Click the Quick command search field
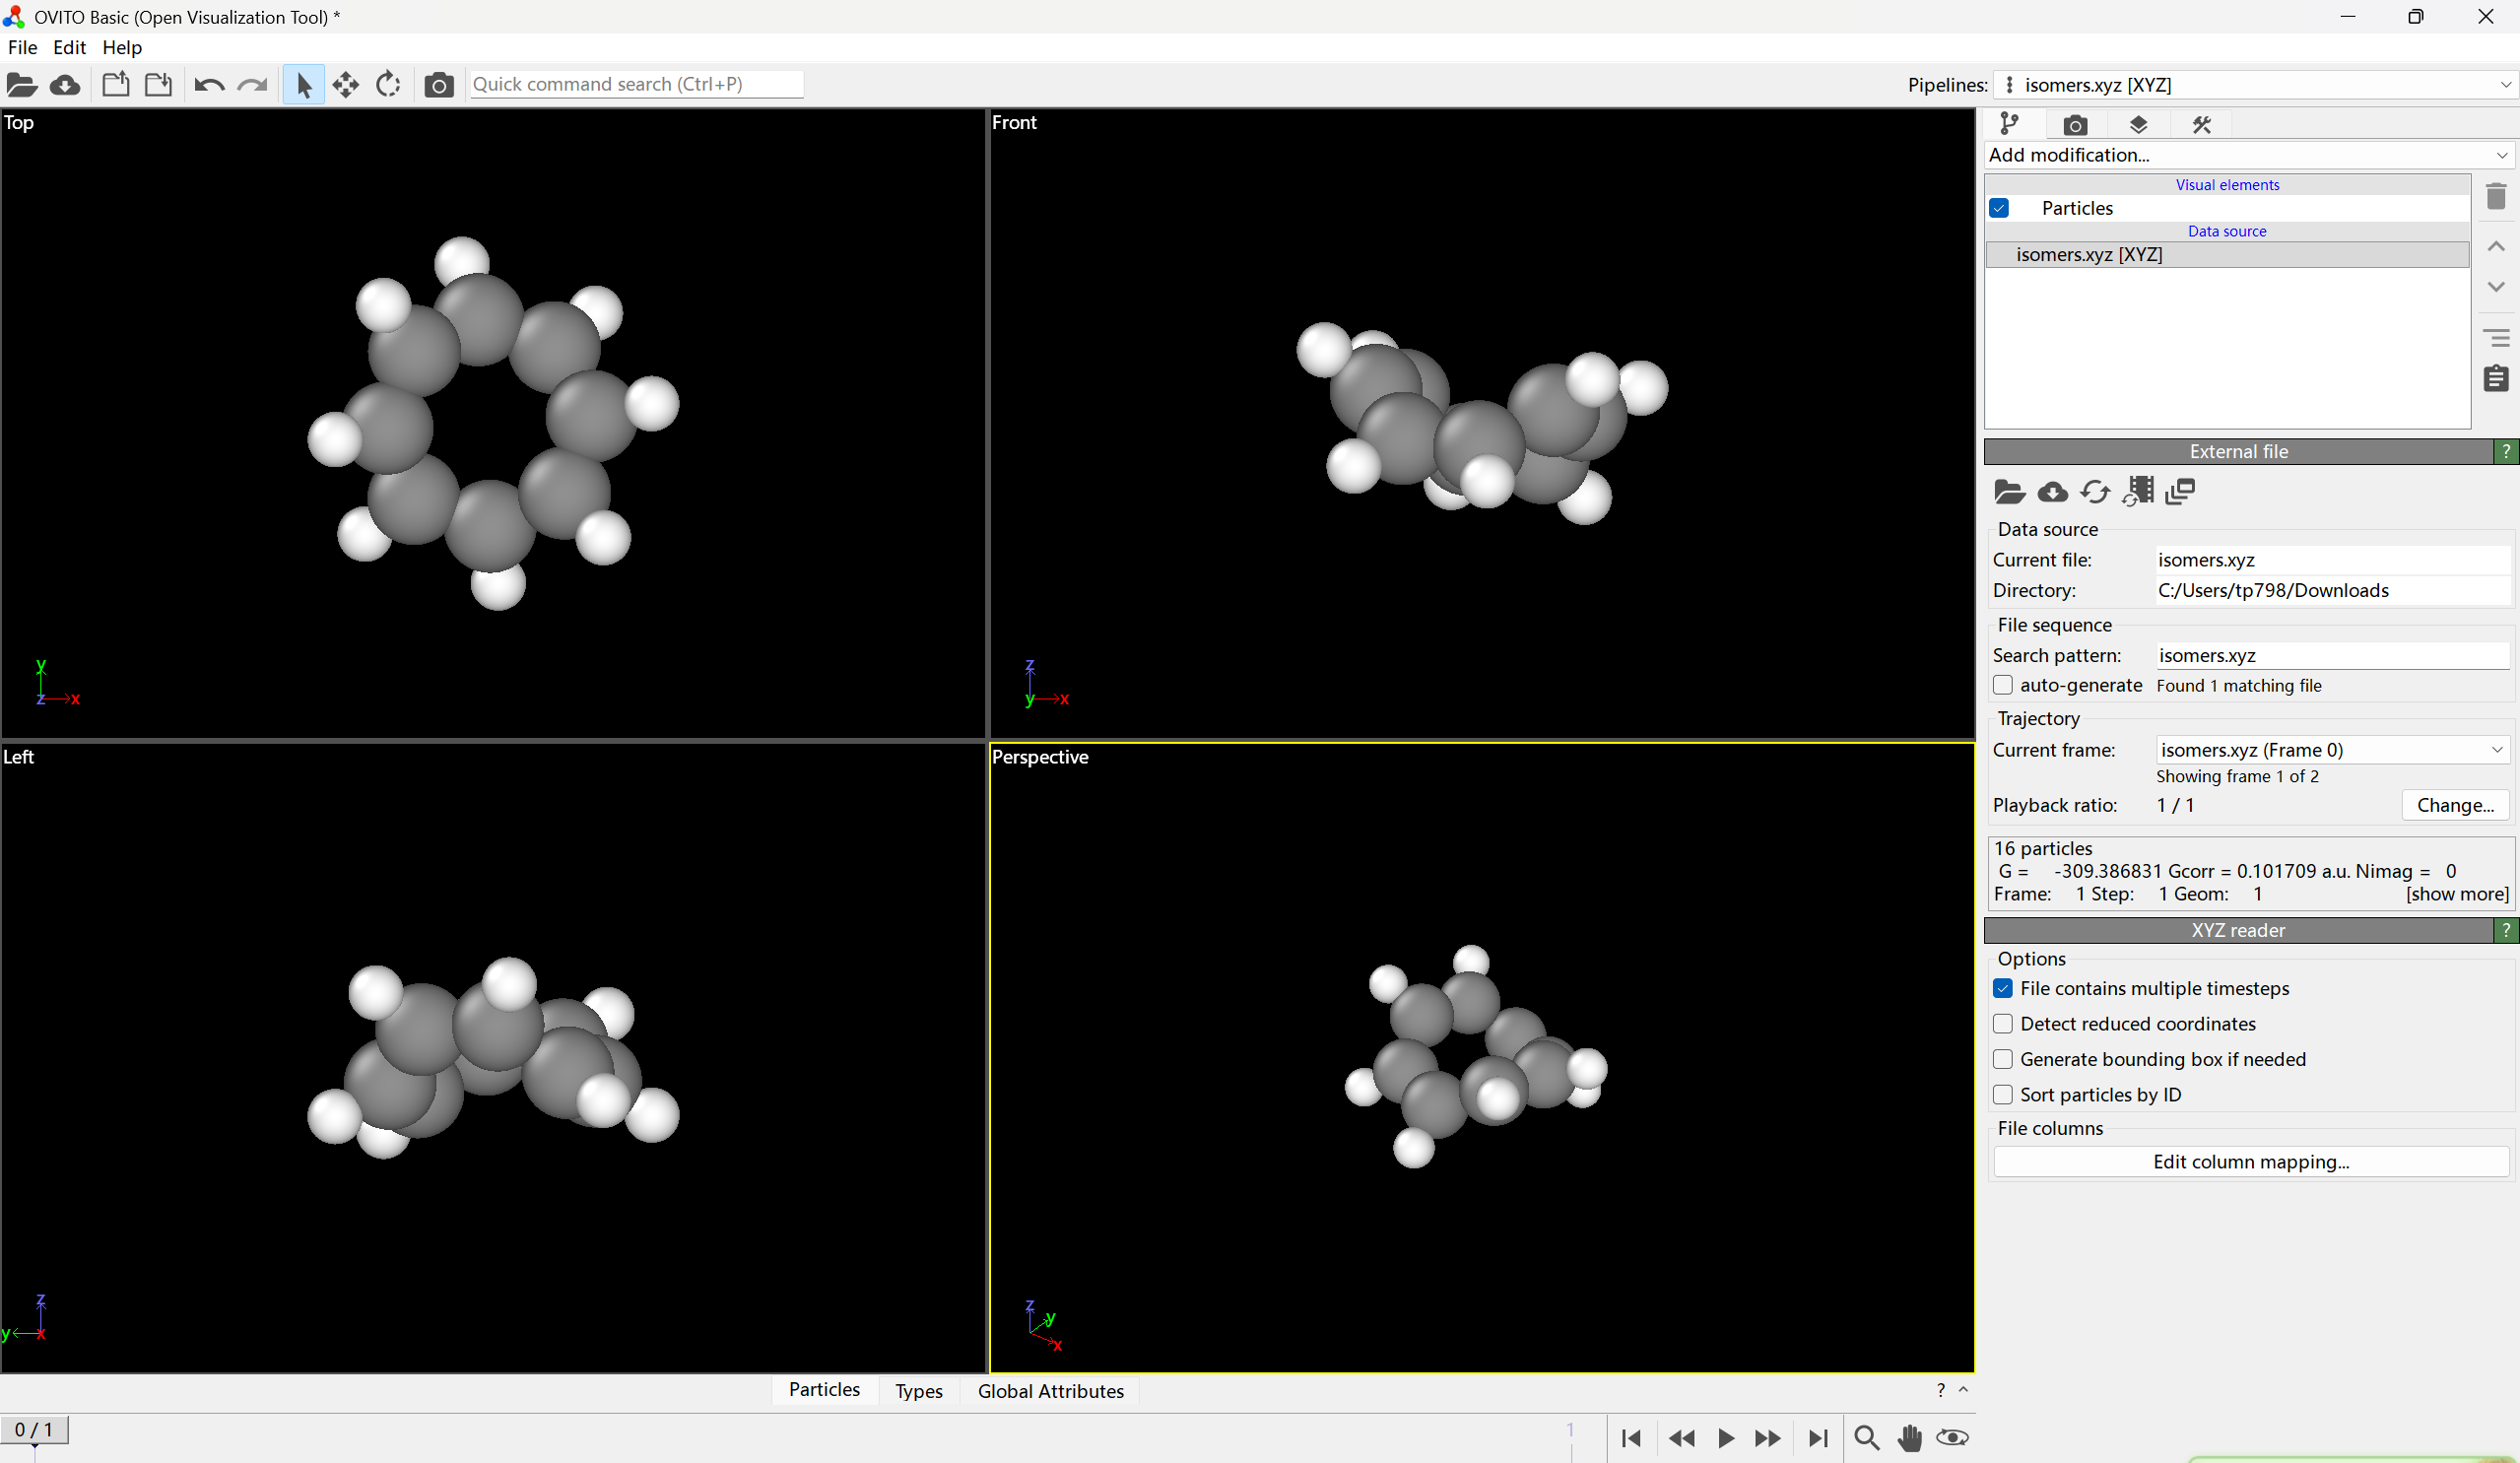 [636, 85]
